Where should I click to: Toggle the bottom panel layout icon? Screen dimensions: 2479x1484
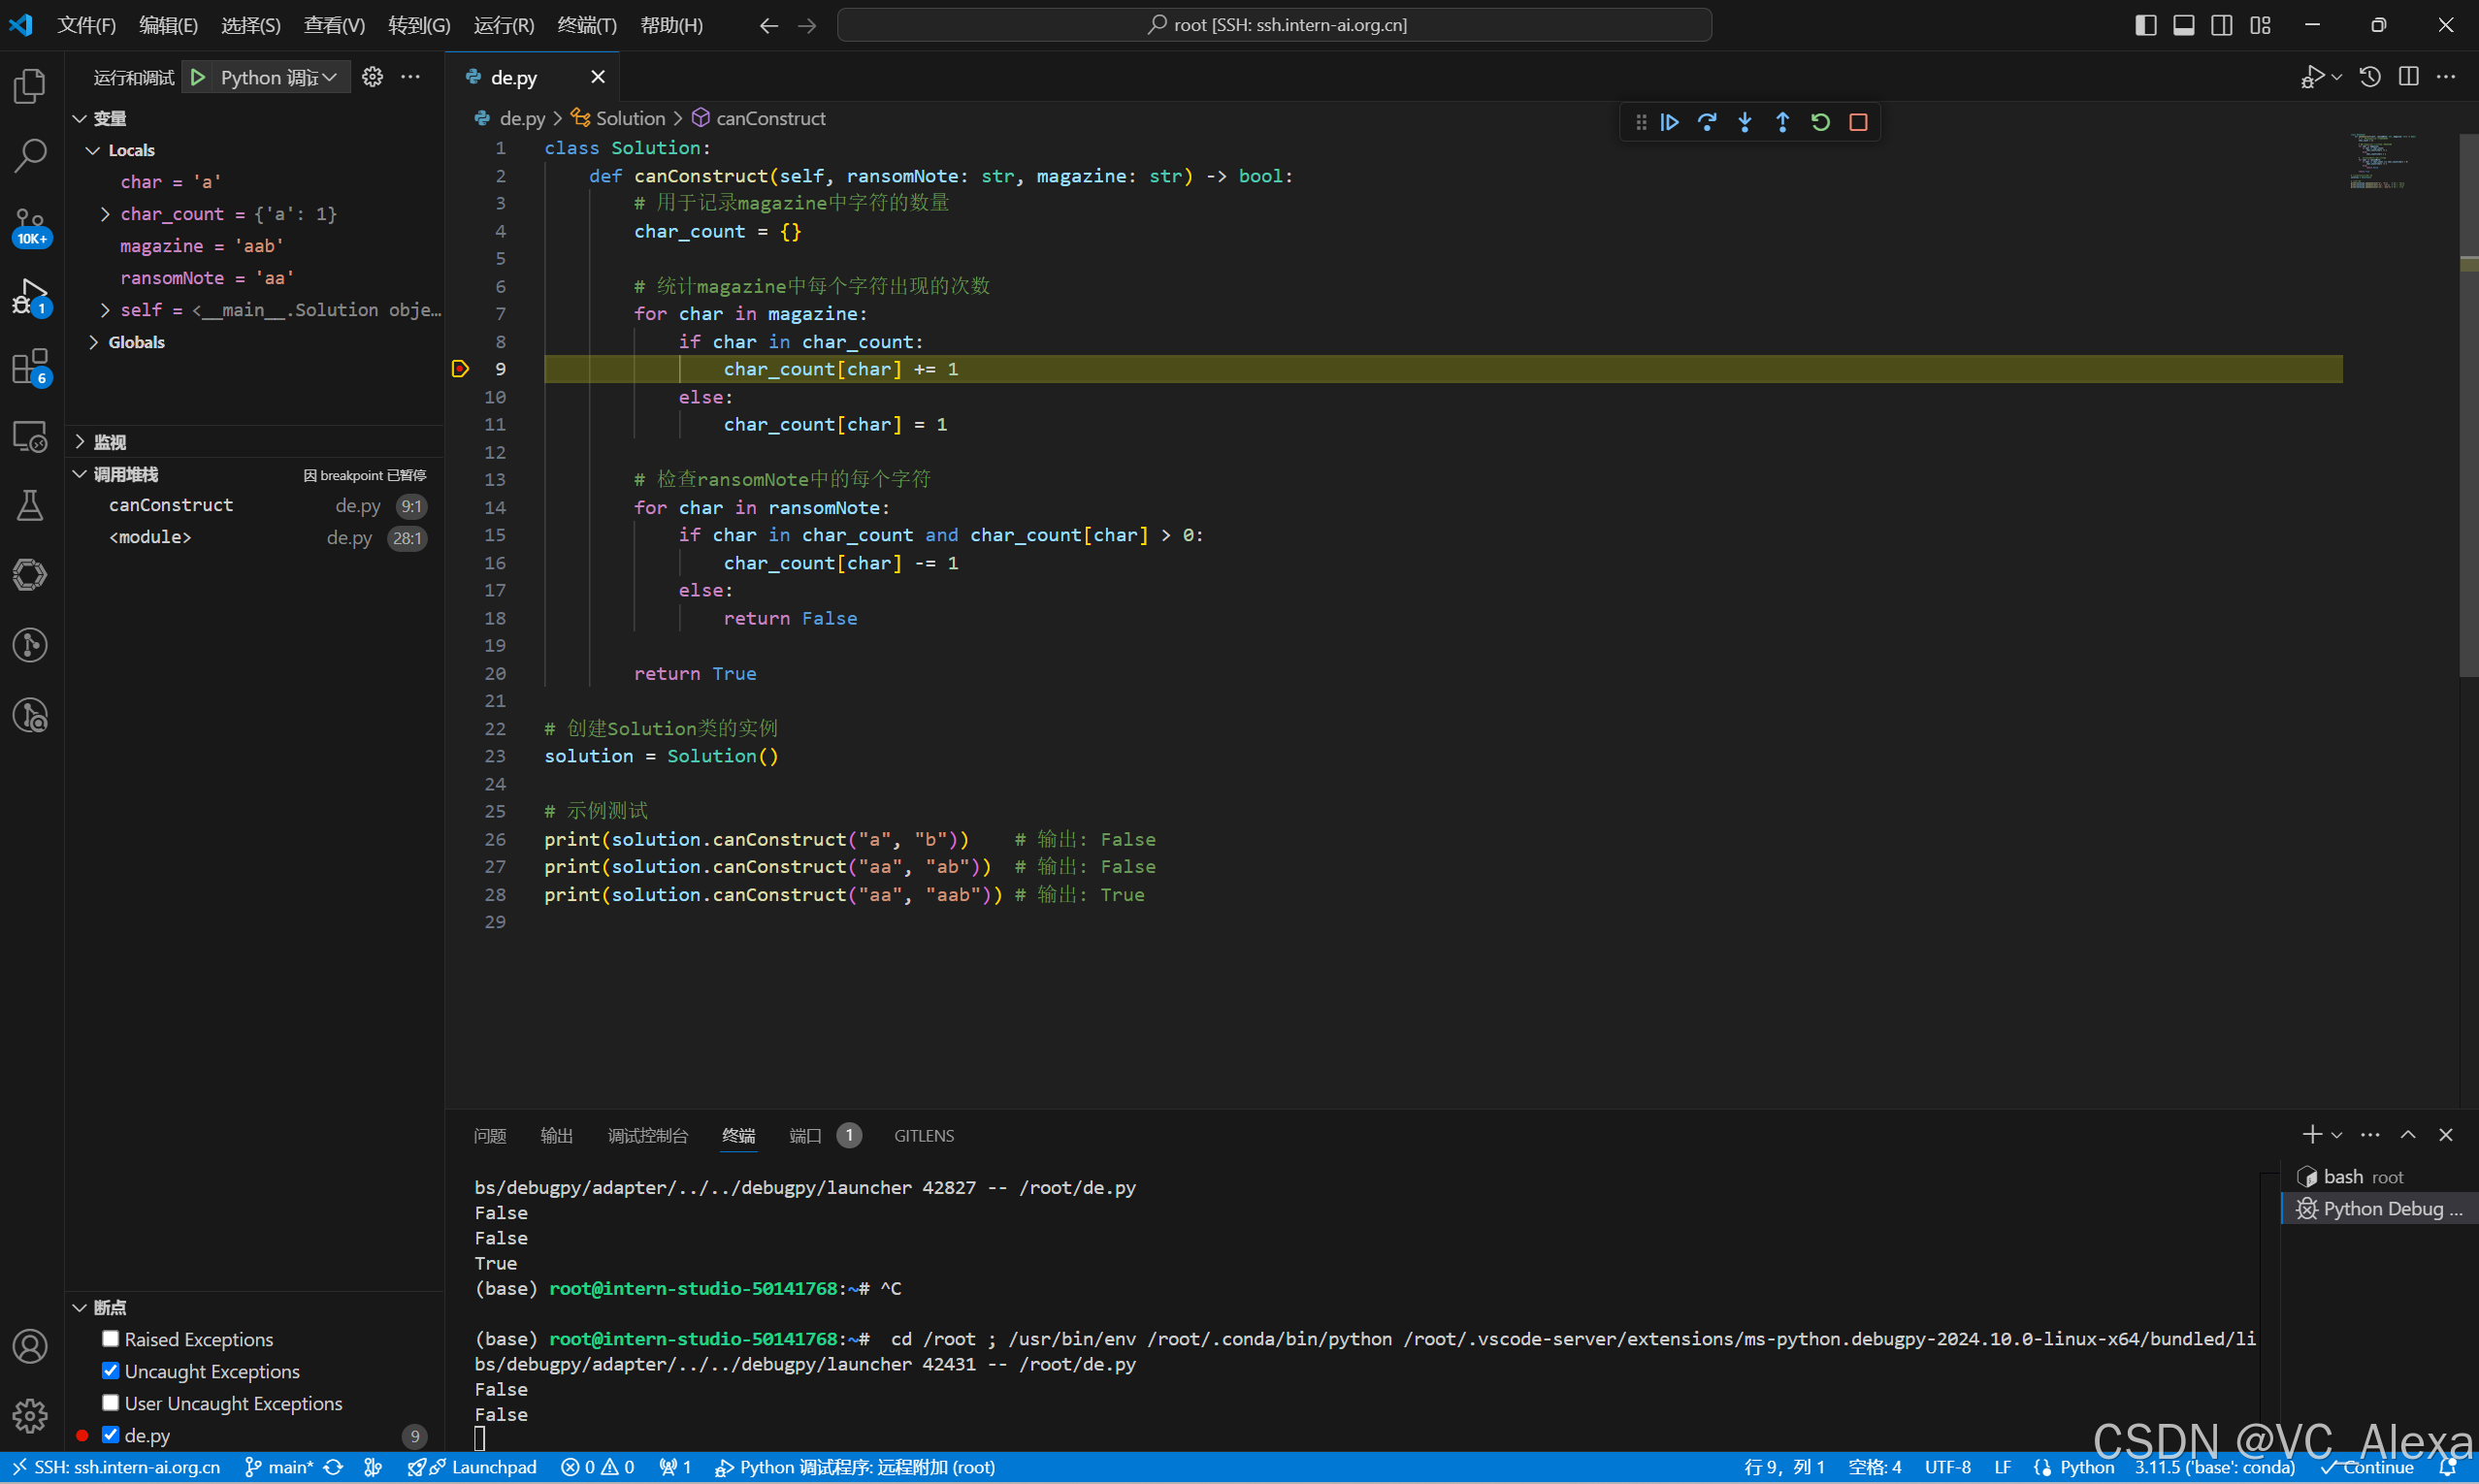pyautogui.click(x=2184, y=25)
